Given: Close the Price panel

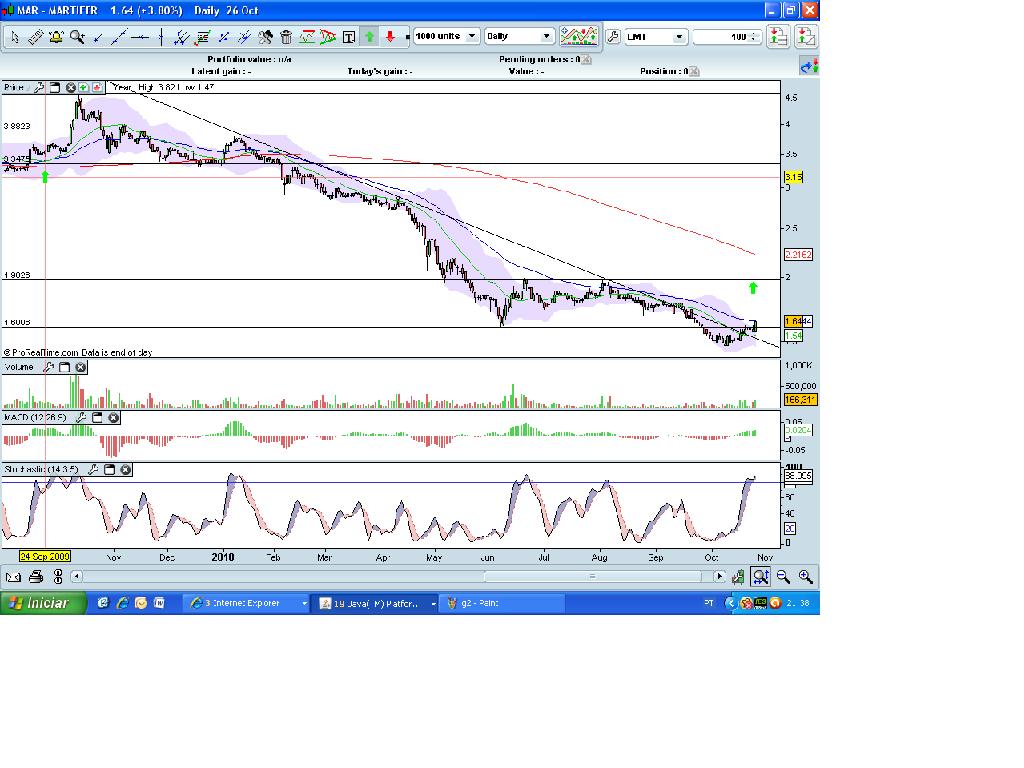Looking at the screenshot, I should [71, 88].
